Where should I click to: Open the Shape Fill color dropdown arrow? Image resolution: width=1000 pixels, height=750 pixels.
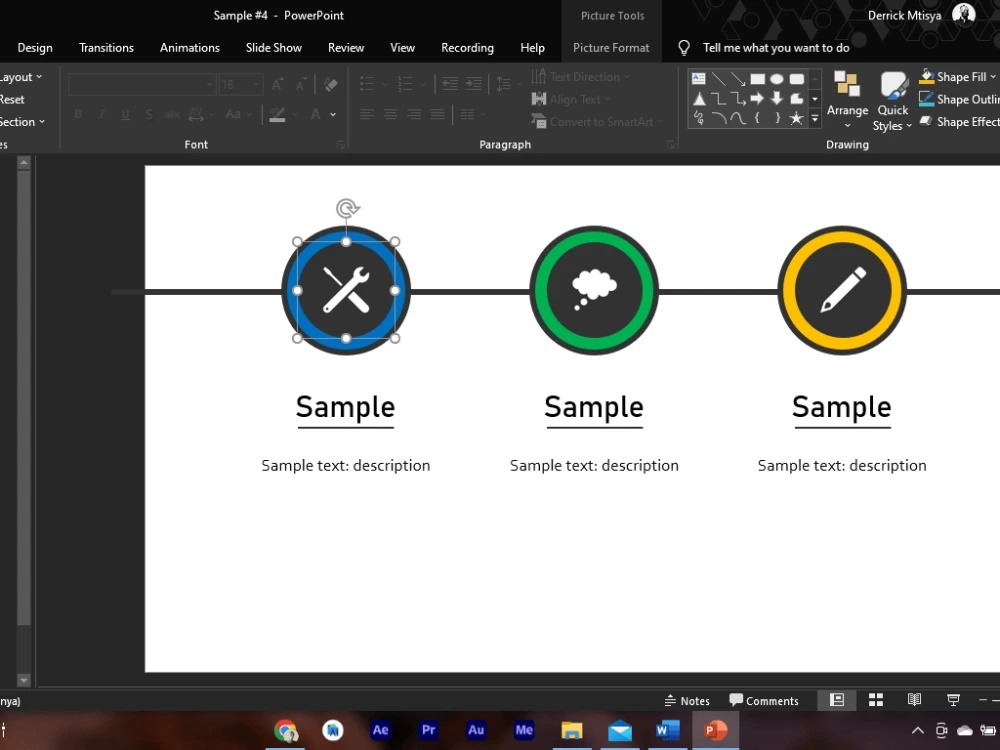point(994,76)
